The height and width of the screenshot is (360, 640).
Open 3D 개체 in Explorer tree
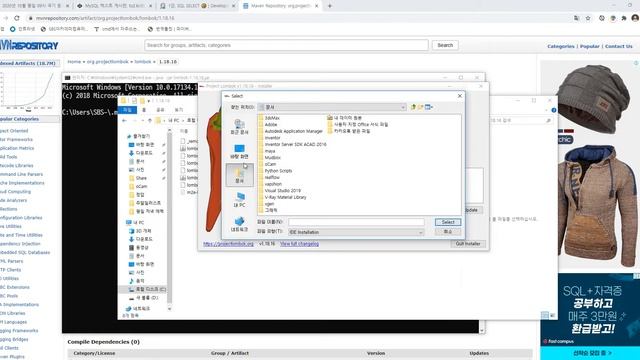point(140,231)
